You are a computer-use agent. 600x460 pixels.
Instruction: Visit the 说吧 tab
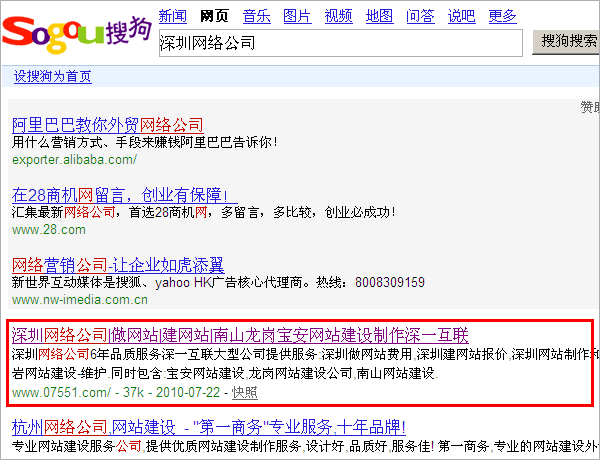coord(461,15)
